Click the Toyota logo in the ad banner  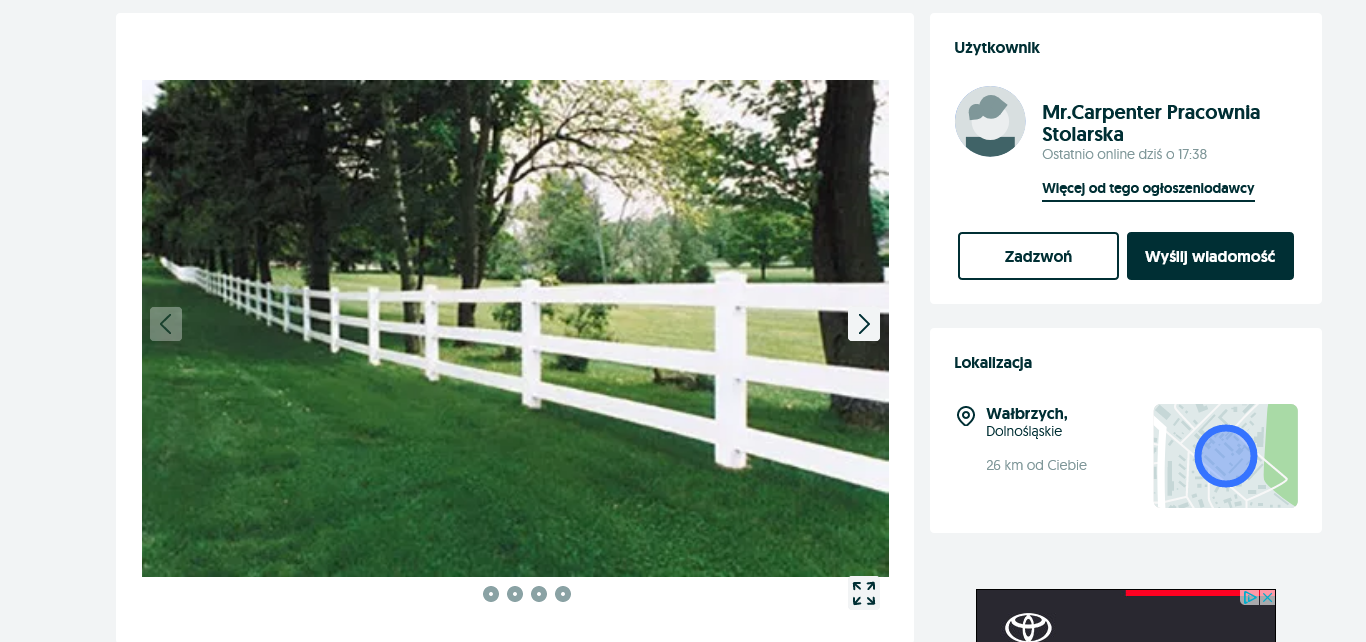click(1028, 627)
